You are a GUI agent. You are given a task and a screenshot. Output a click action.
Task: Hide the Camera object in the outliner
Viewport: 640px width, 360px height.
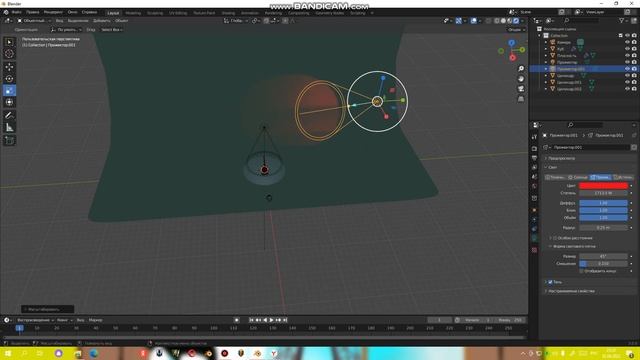click(627, 42)
